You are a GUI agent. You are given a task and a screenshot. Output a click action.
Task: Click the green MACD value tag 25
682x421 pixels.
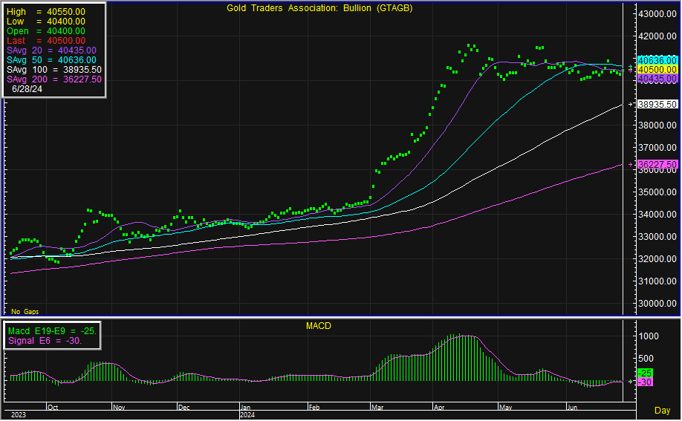tap(646, 373)
